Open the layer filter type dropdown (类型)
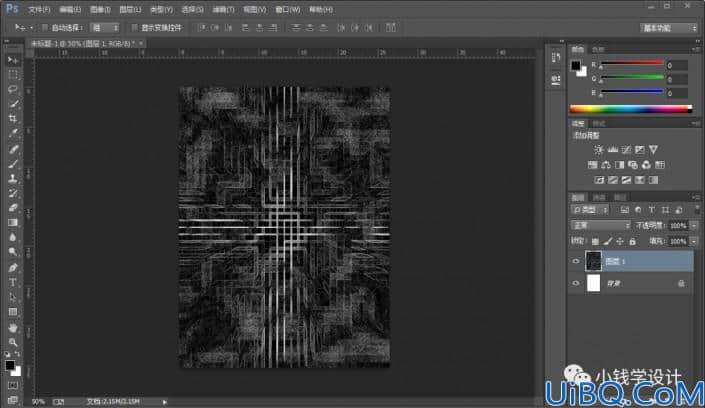Viewport: 705px width, 408px height. [x=590, y=210]
